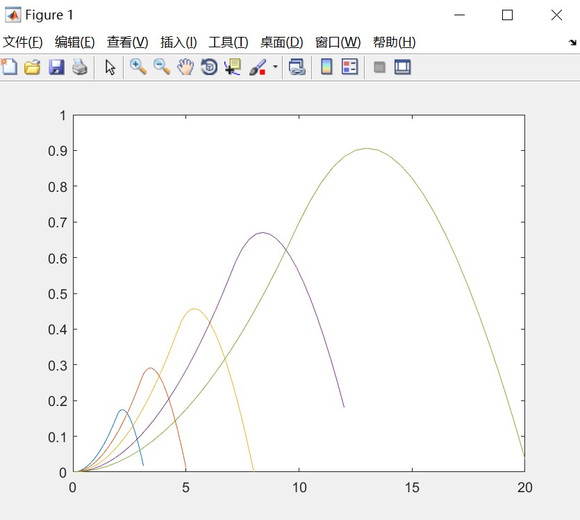580x520 pixels.
Task: Insert a colorbar using the toolbar icon
Action: pos(326,67)
